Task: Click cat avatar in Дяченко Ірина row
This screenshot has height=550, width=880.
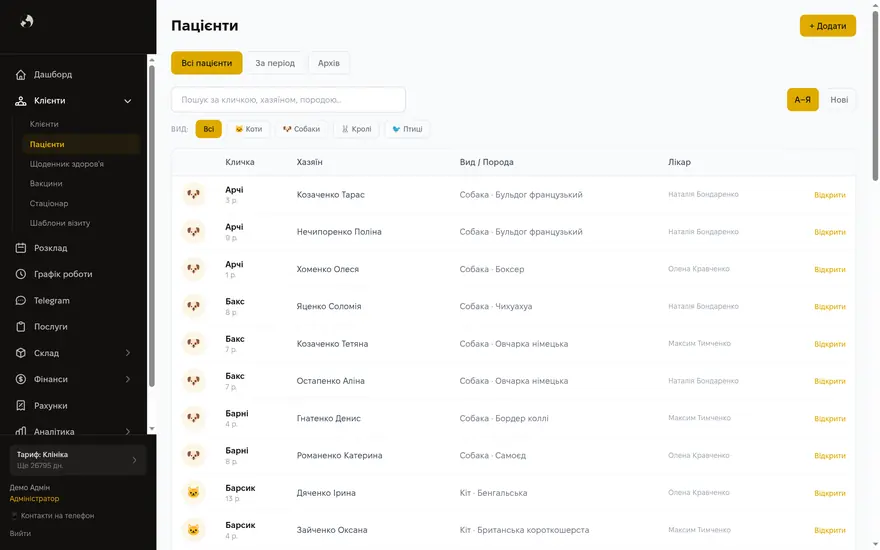Action: [x=194, y=493]
